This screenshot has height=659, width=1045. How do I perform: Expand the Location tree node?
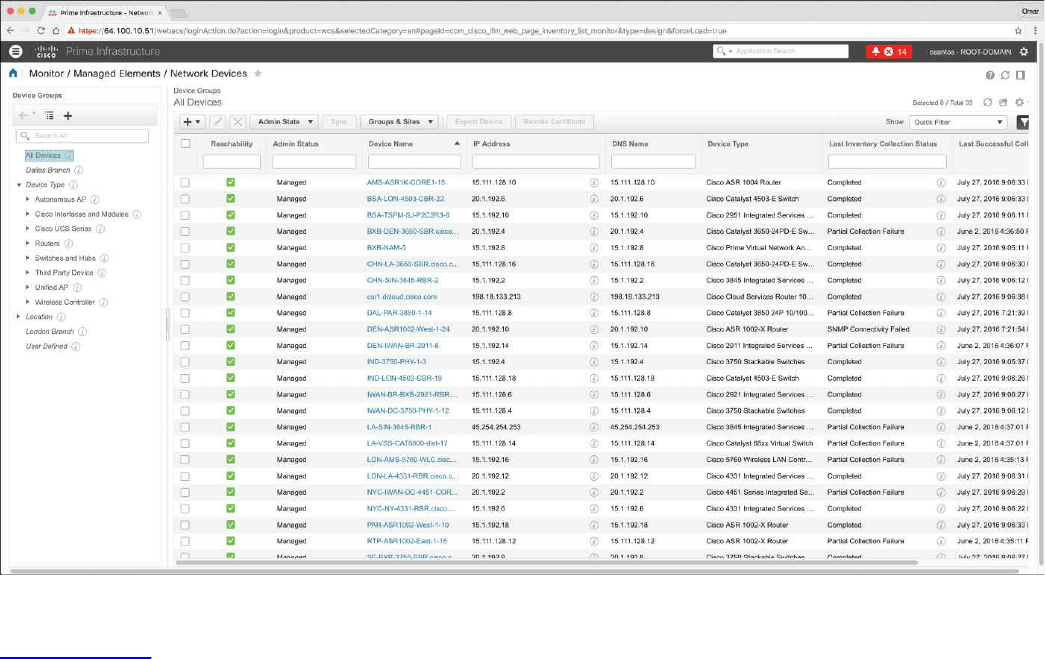coord(19,317)
